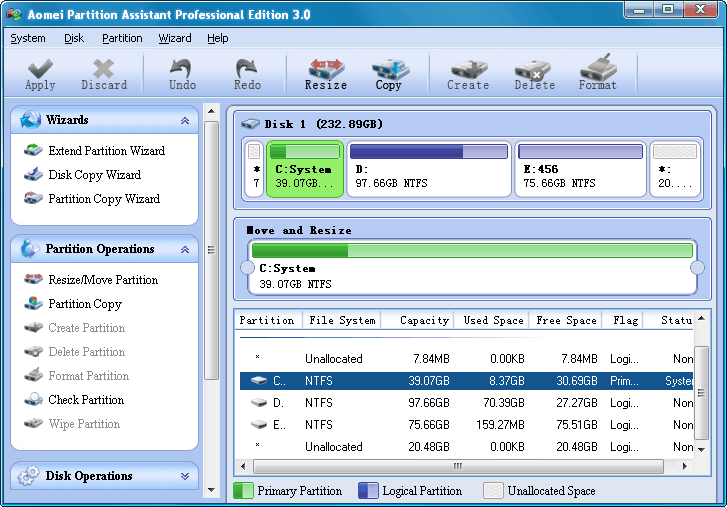727x507 pixels.
Task: Select the 7.84MB Unallocated table row
Action: pos(466,358)
